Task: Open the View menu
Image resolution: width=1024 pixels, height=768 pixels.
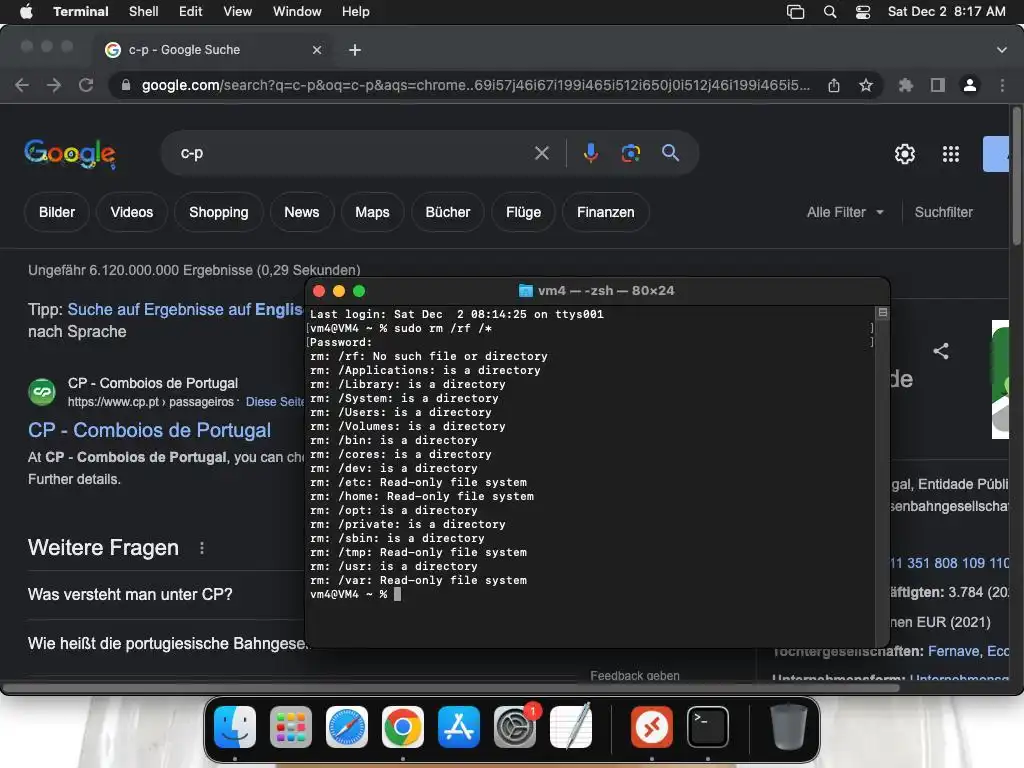Action: [x=237, y=11]
